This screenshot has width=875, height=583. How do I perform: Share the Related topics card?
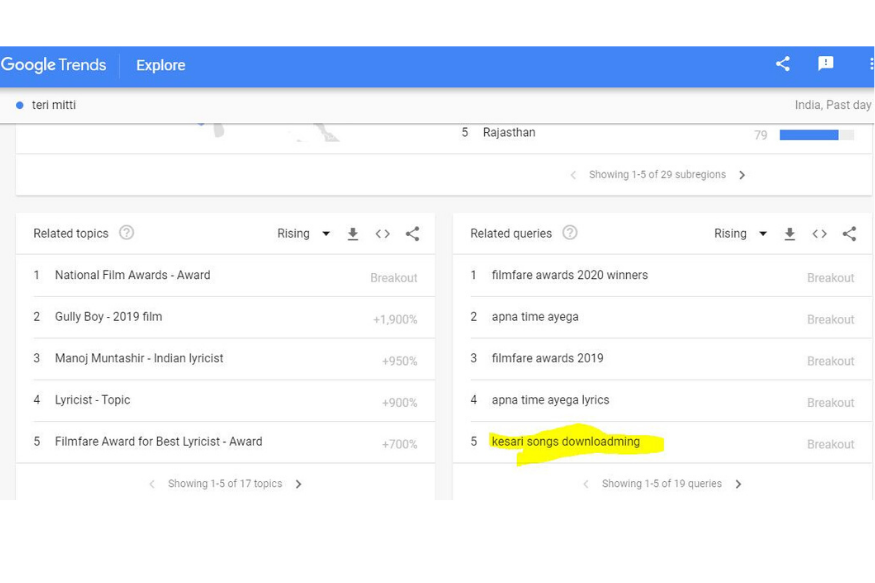tap(412, 234)
